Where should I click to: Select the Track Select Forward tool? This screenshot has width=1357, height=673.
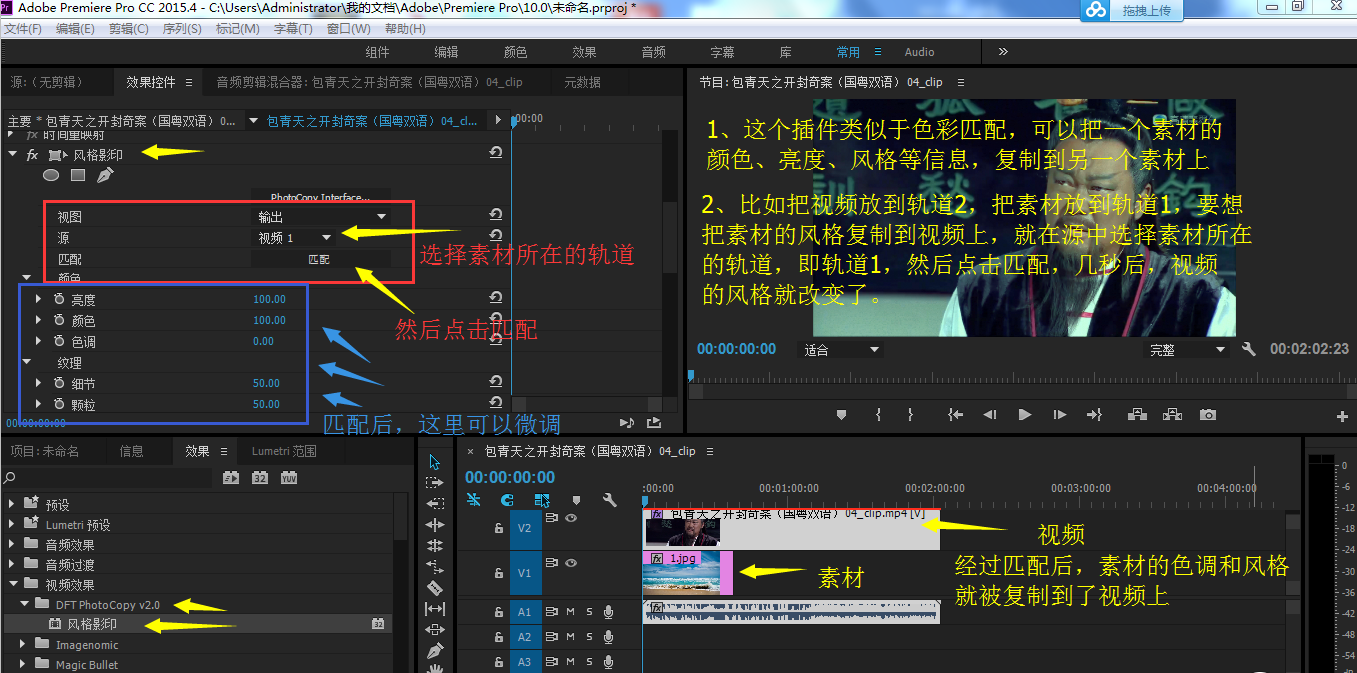click(x=435, y=483)
